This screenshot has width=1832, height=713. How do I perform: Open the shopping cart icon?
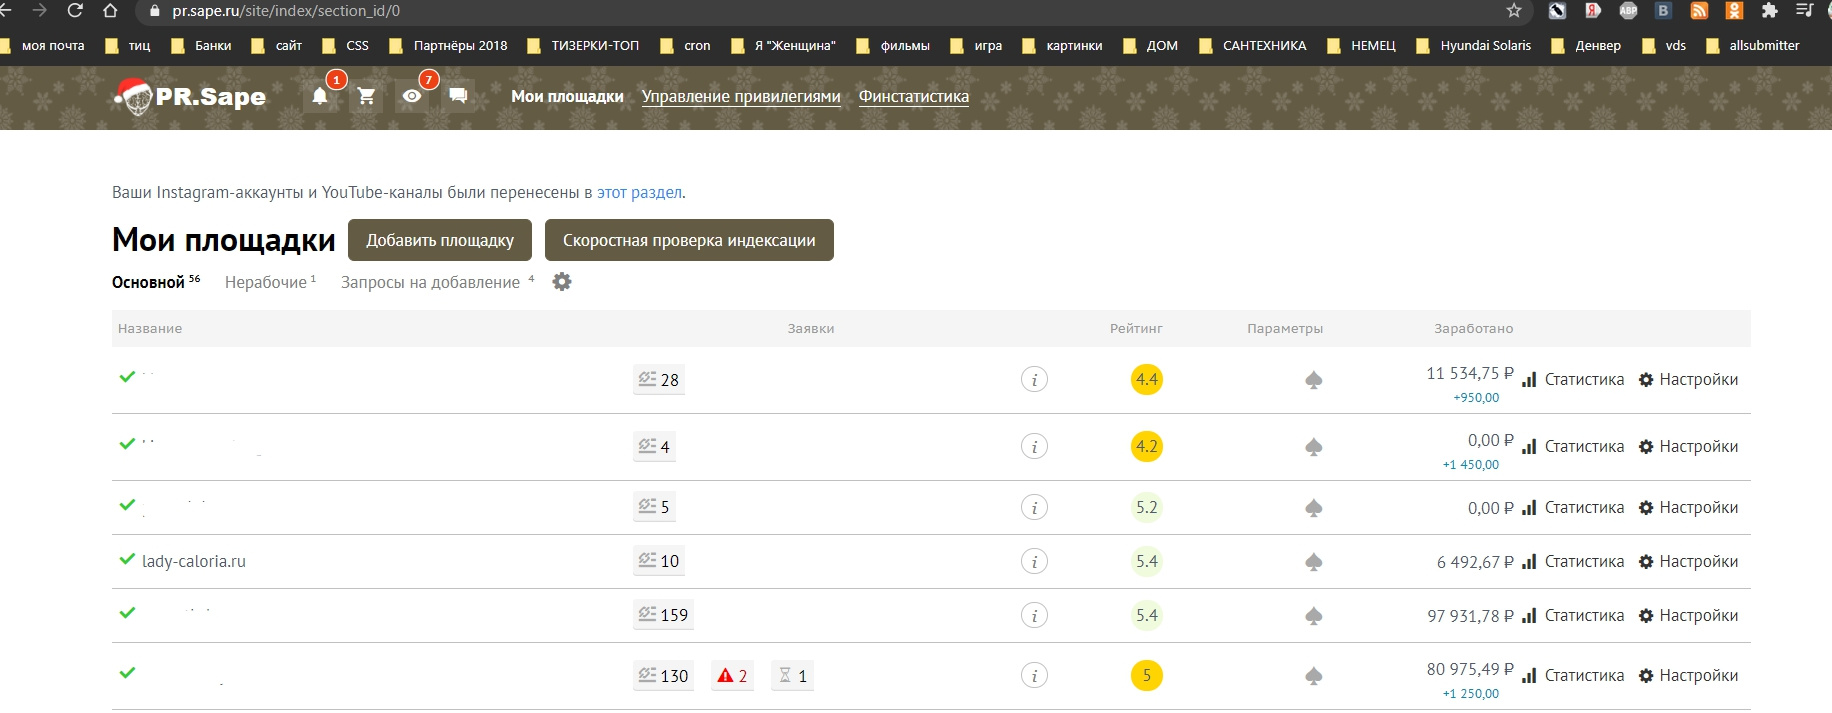[366, 96]
